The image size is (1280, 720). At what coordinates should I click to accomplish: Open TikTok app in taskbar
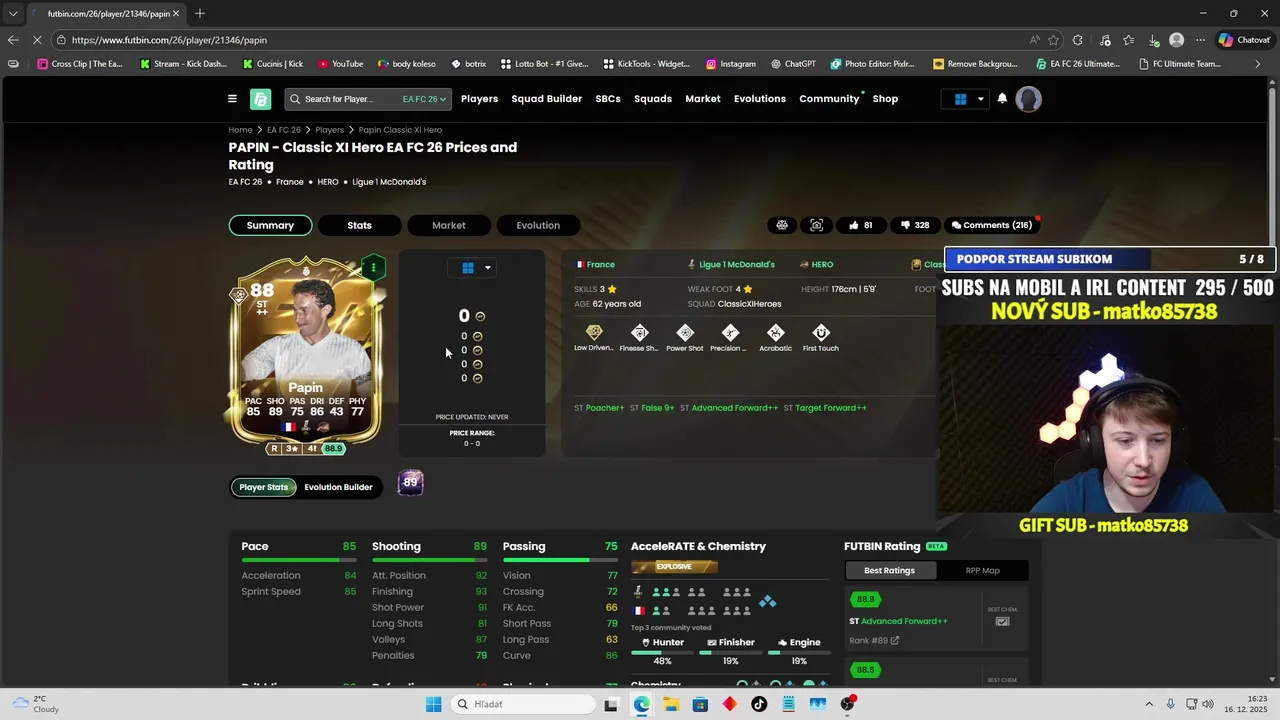[x=759, y=704]
